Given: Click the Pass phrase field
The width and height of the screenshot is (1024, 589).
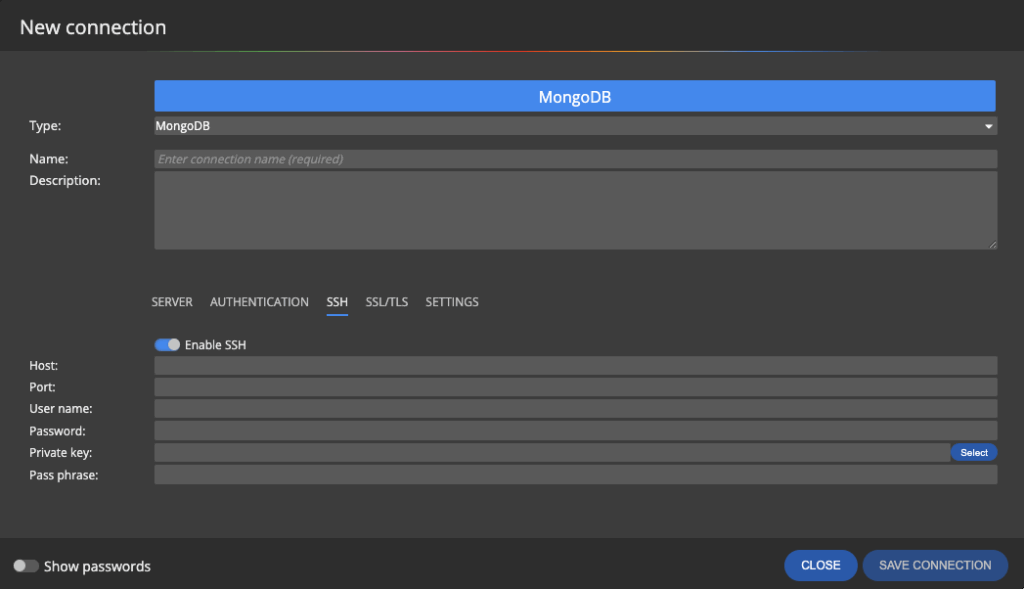Looking at the screenshot, I should click(x=575, y=475).
